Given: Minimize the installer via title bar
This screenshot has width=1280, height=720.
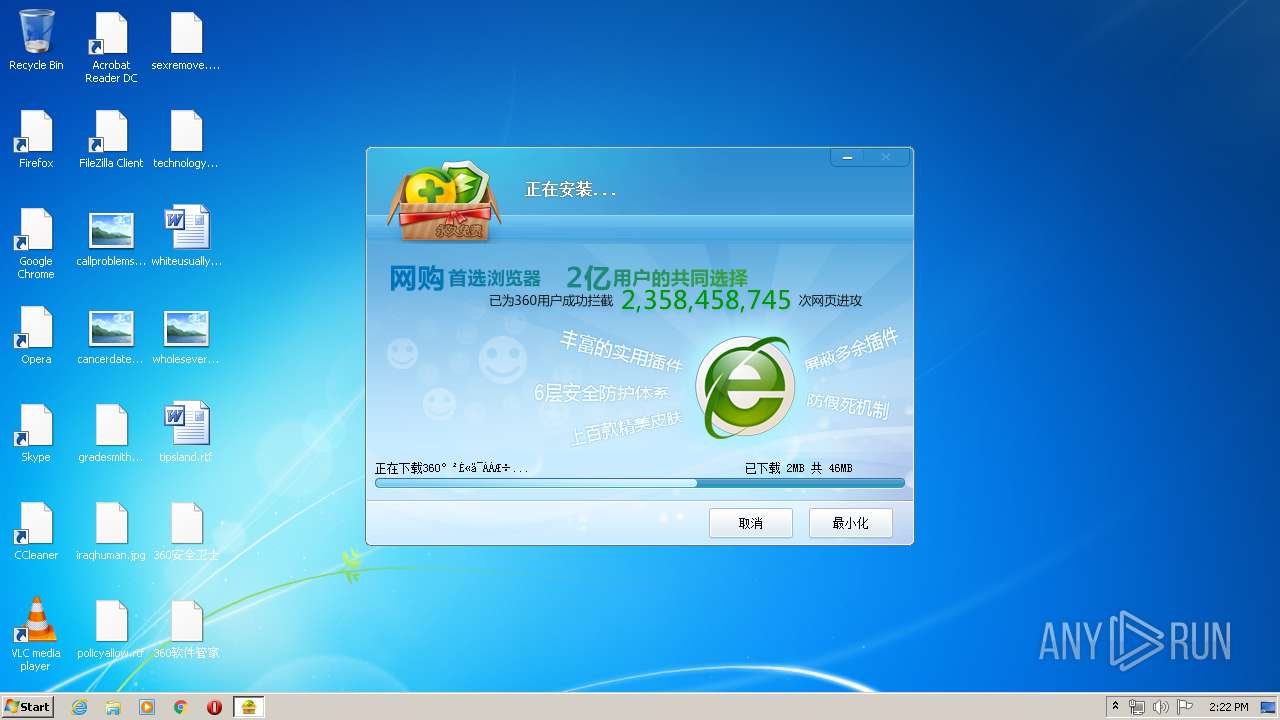Looking at the screenshot, I should [848, 157].
